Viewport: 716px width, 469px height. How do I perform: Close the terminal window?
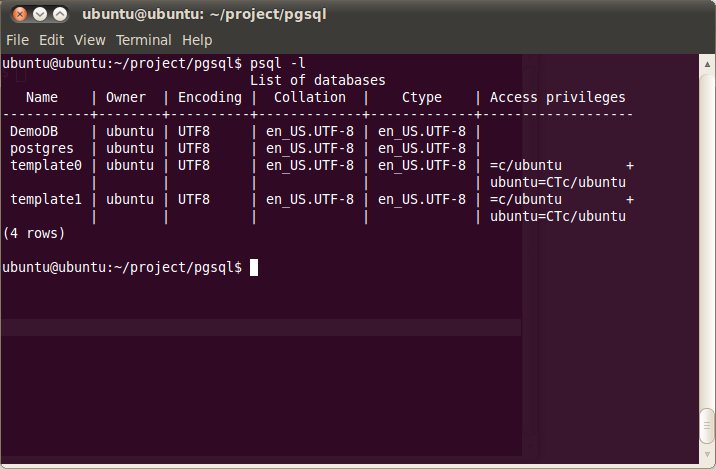pos(18,15)
